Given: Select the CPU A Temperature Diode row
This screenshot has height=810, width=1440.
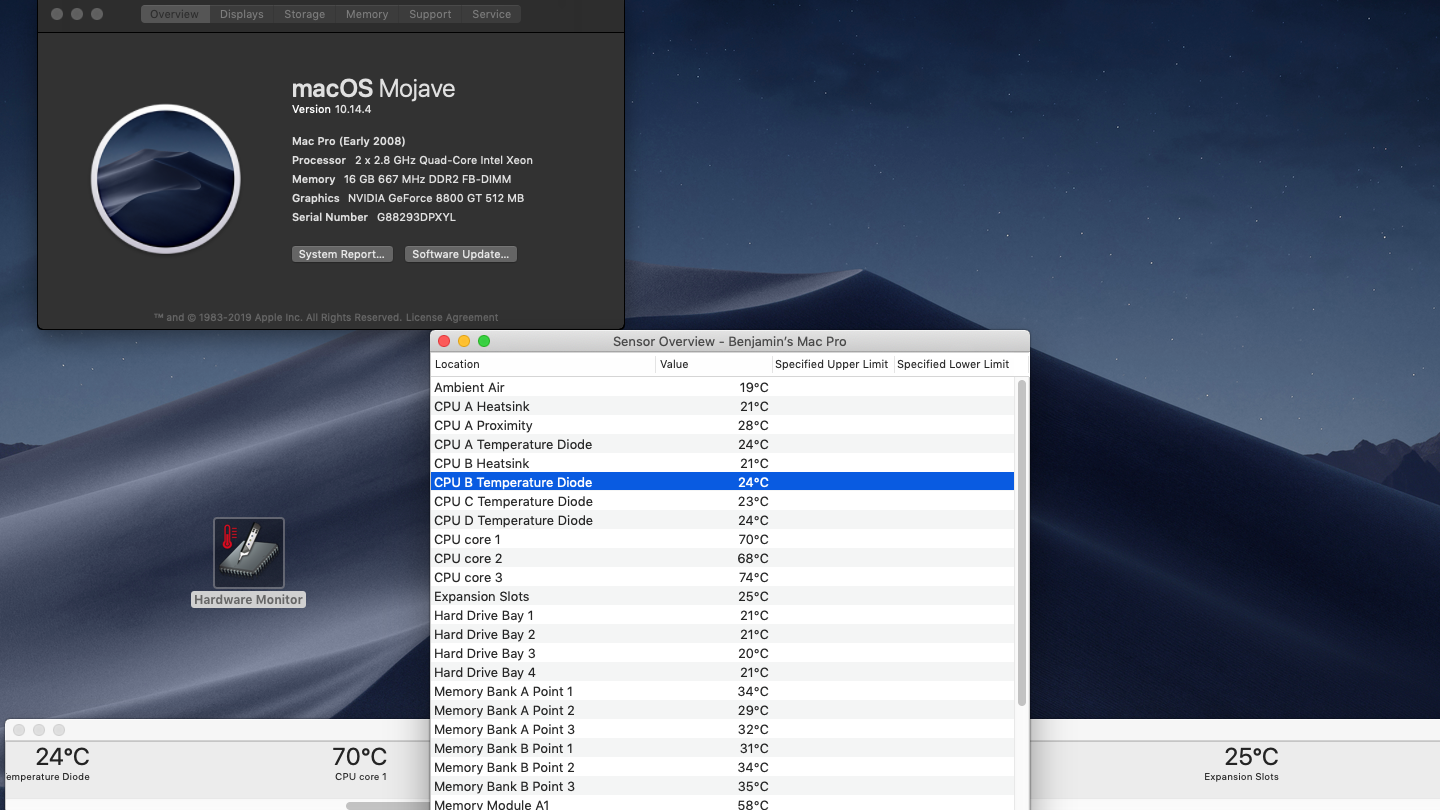Looking at the screenshot, I should [x=722, y=444].
